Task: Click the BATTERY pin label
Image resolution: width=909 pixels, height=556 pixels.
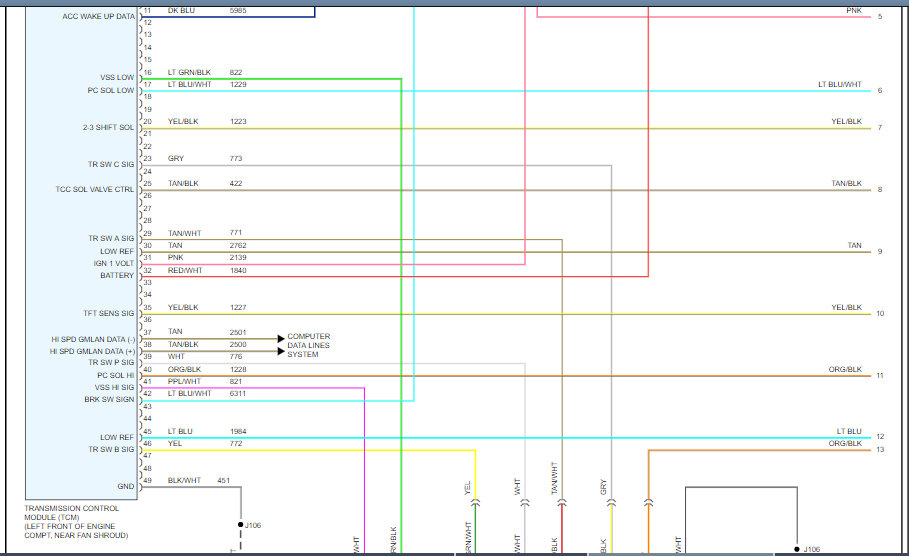Action: click(x=117, y=275)
